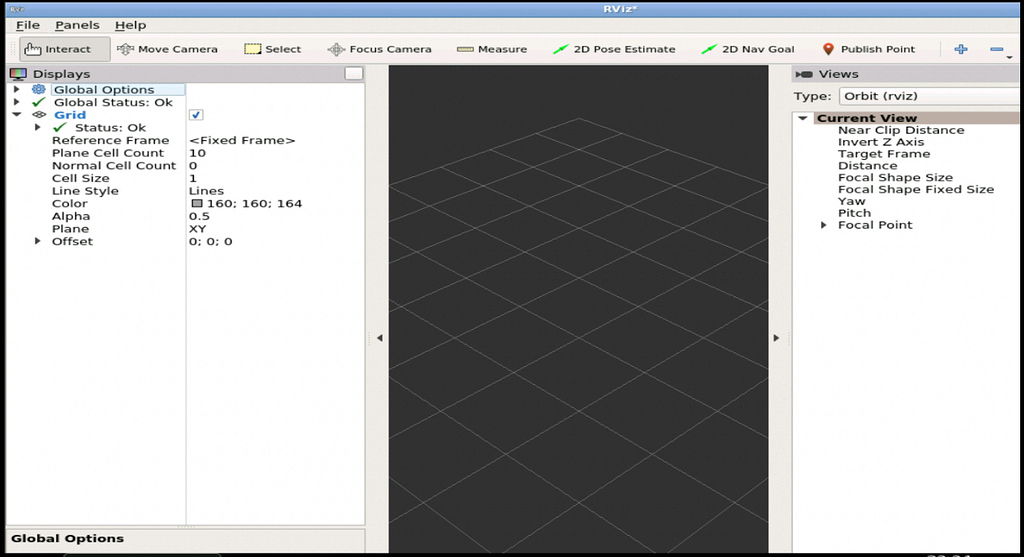1024x557 pixels.
Task: Select the Target Frame property
Action: coord(884,153)
